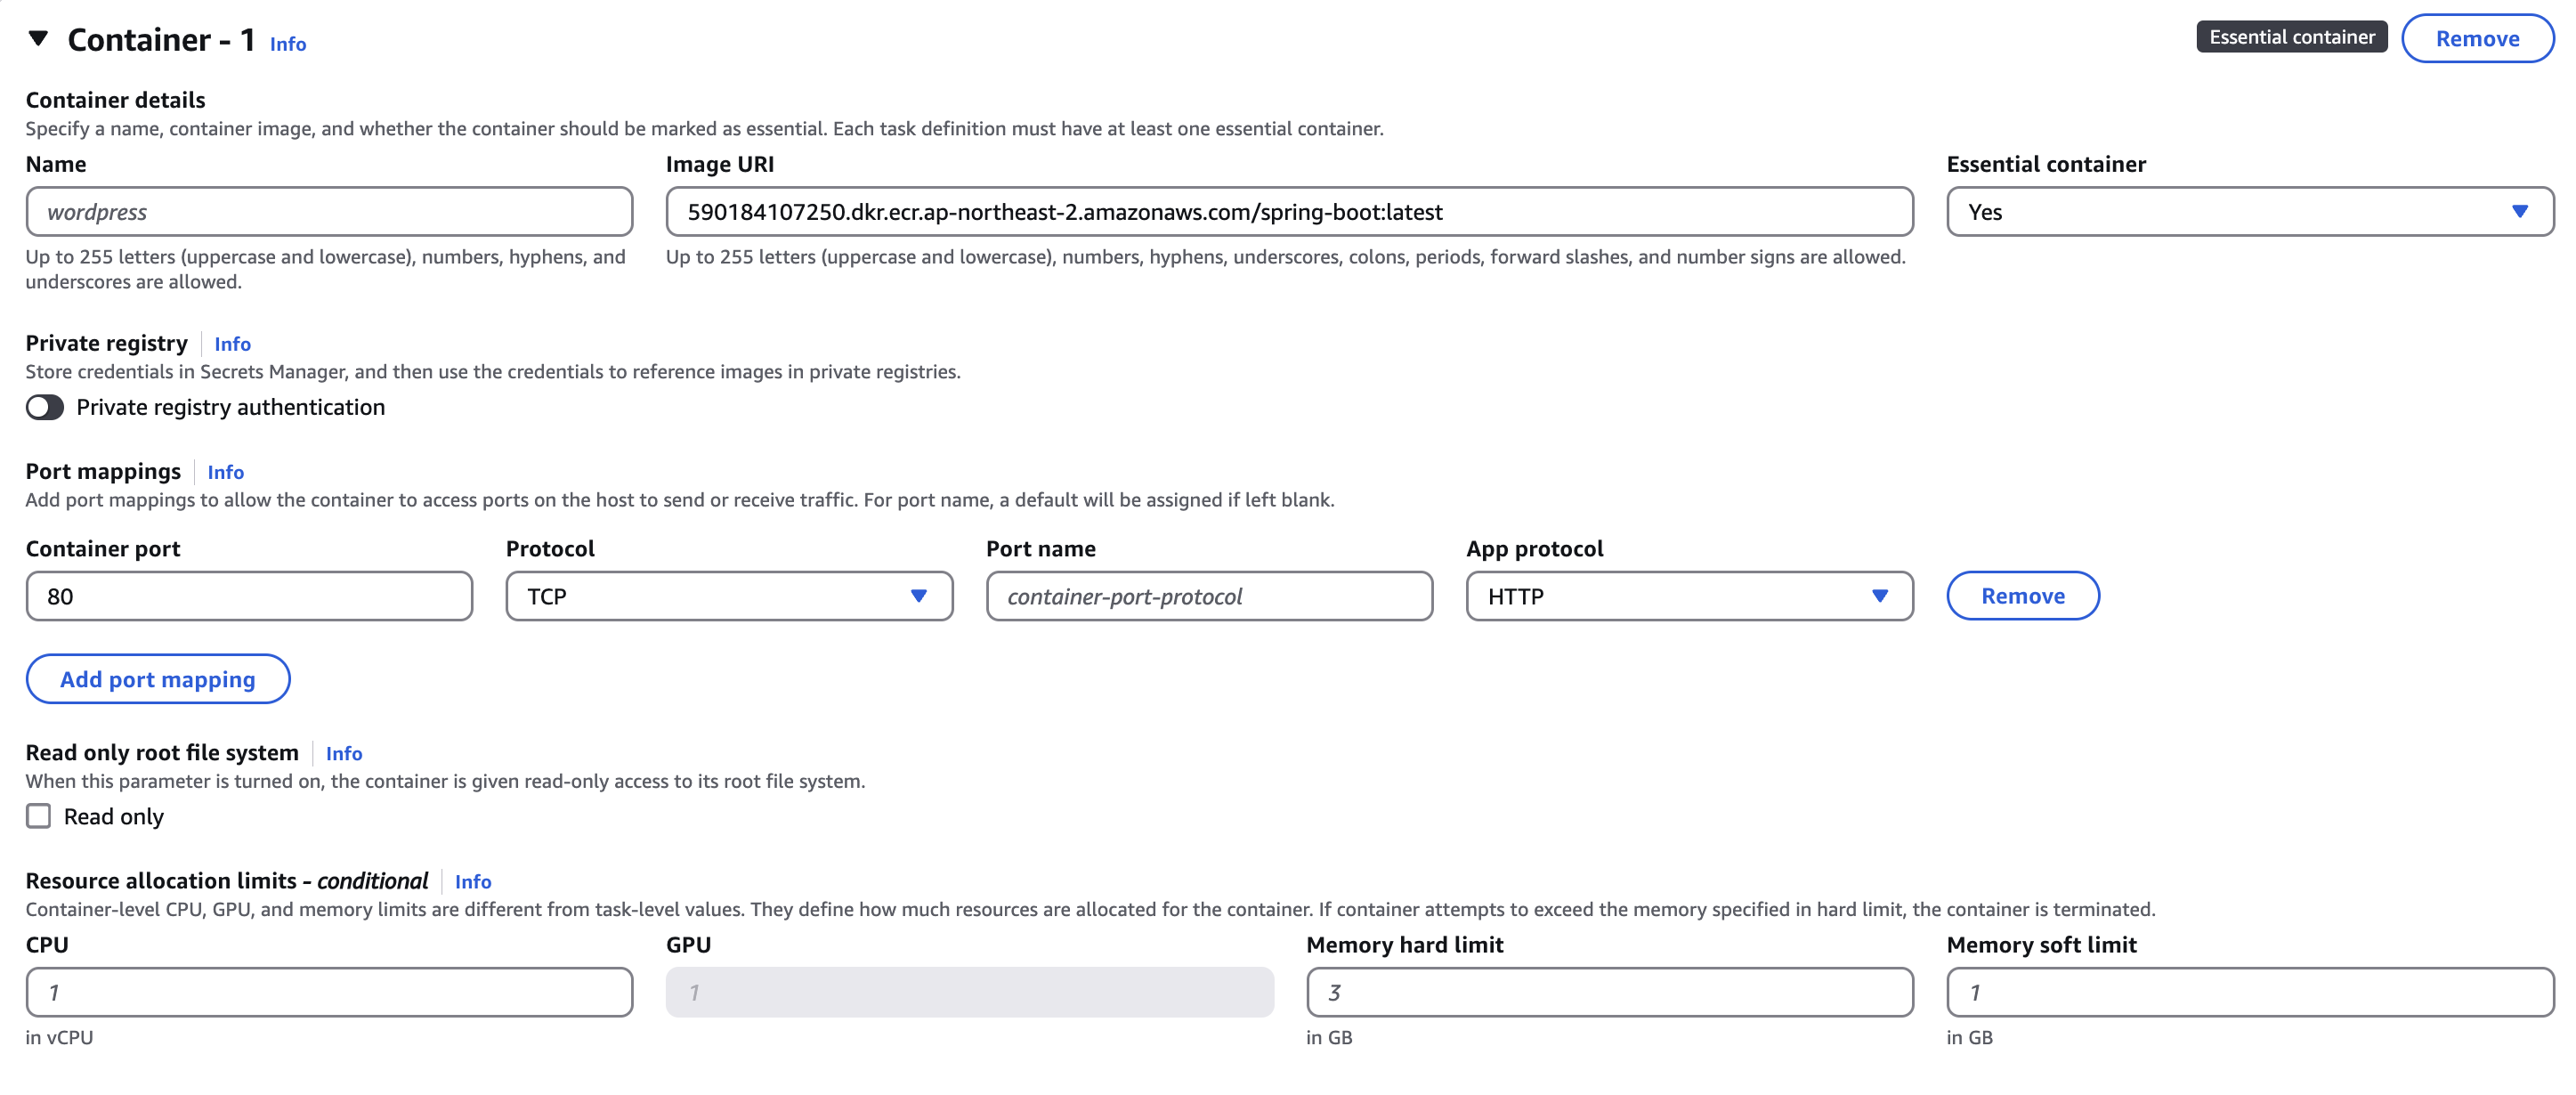Open Info next to Container - 1
Viewport: 2576px width, 1095px height.
pos(287,44)
